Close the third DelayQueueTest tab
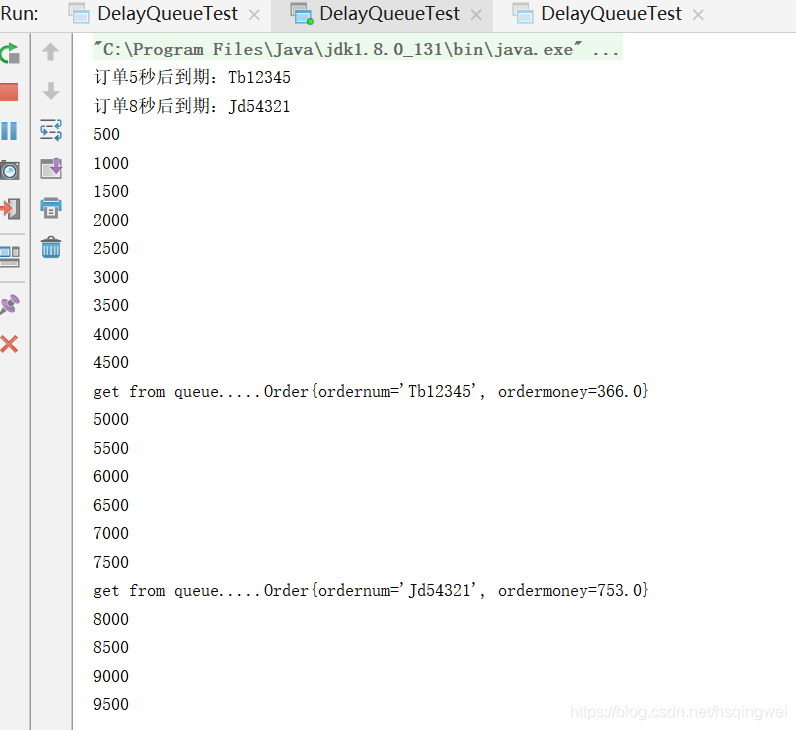 699,15
